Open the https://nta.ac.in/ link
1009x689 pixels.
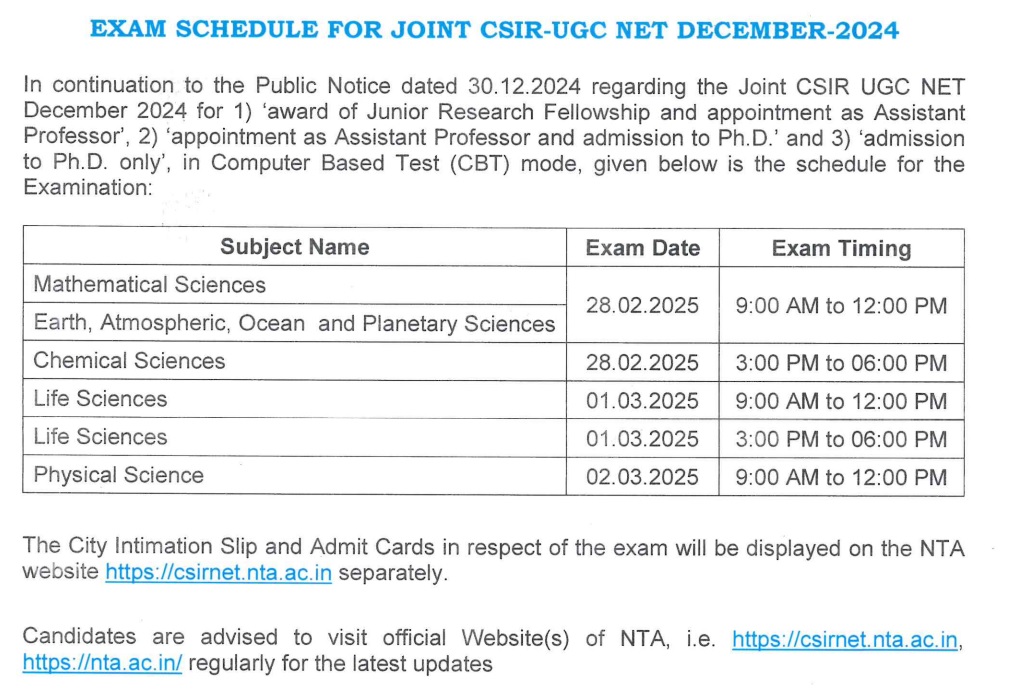click(102, 663)
